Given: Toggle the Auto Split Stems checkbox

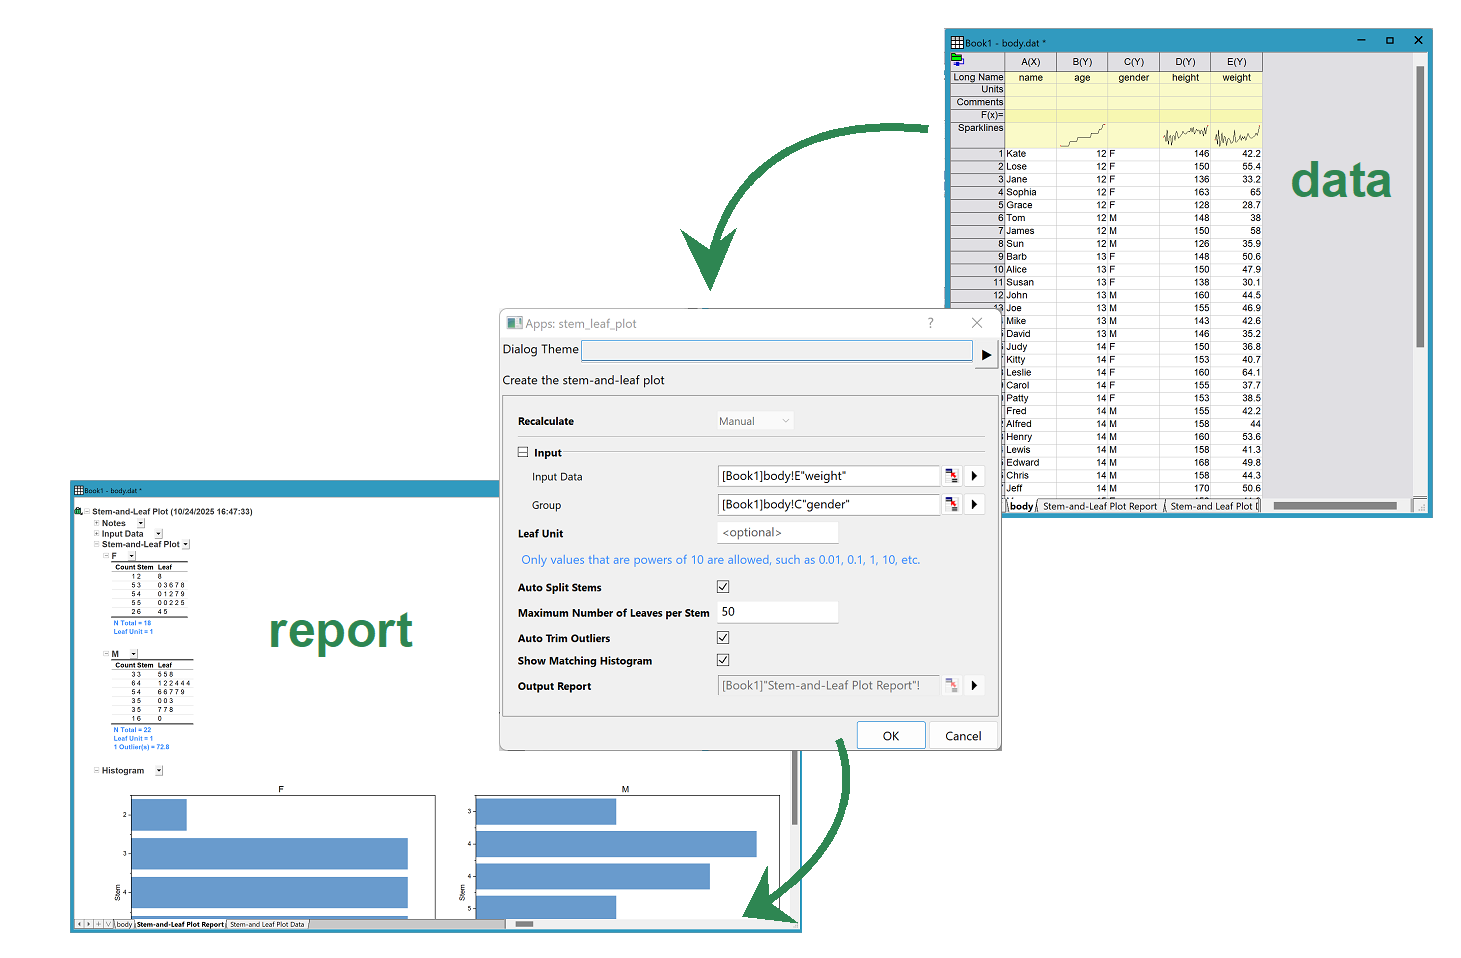Looking at the screenshot, I should click(723, 587).
